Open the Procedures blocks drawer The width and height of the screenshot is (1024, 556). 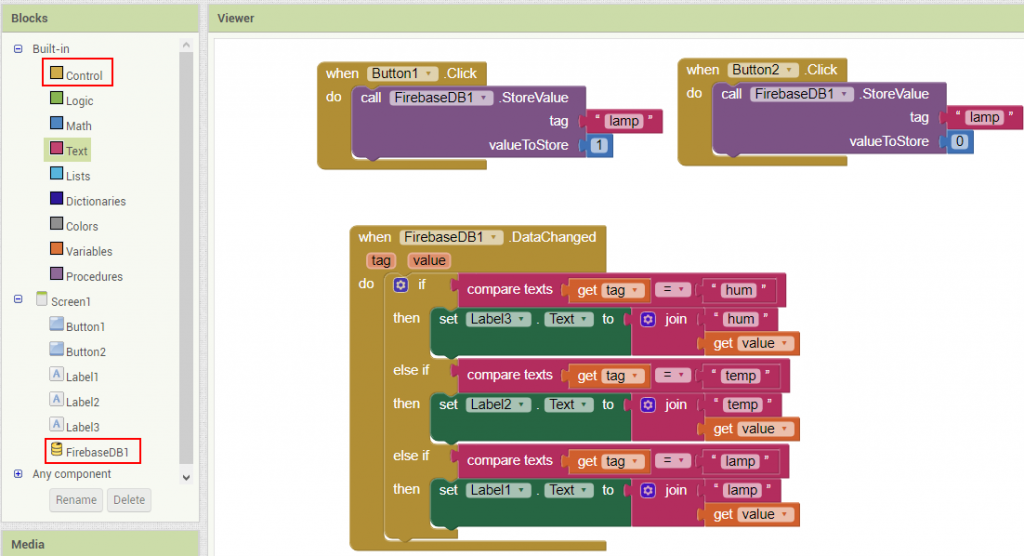pyautogui.click(x=87, y=276)
